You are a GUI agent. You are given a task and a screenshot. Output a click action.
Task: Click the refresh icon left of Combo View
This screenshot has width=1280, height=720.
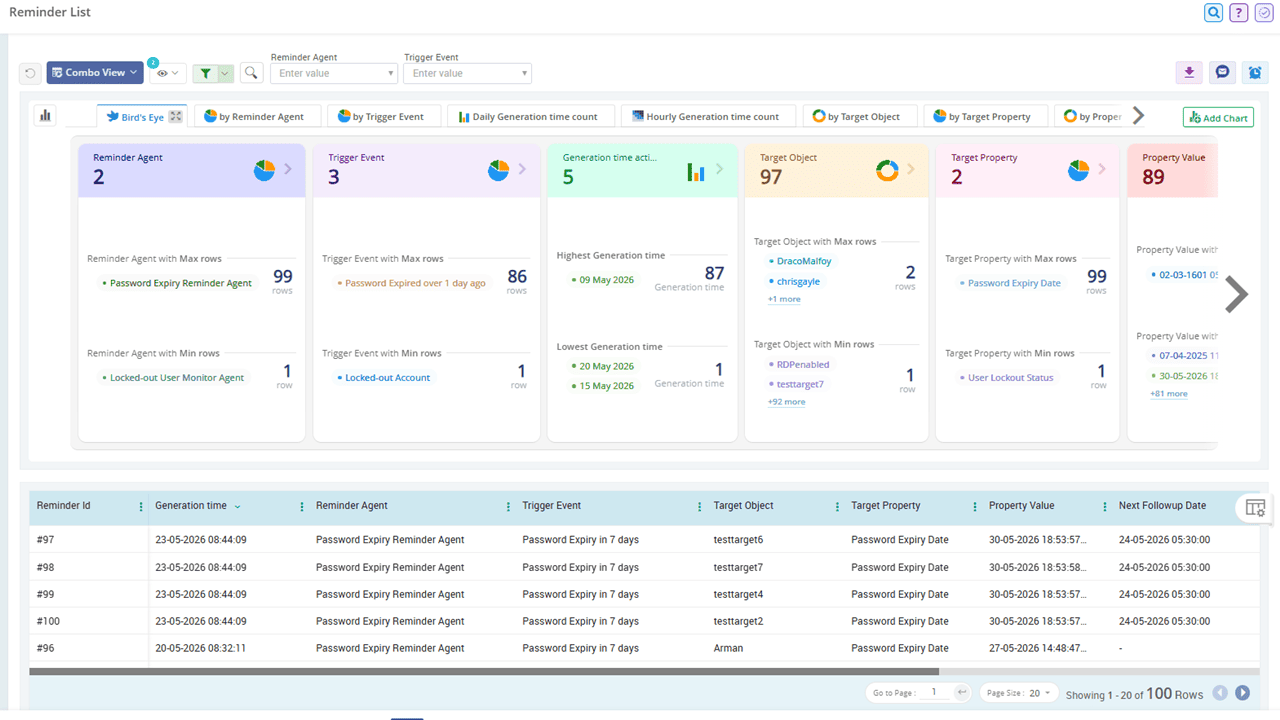pos(30,73)
